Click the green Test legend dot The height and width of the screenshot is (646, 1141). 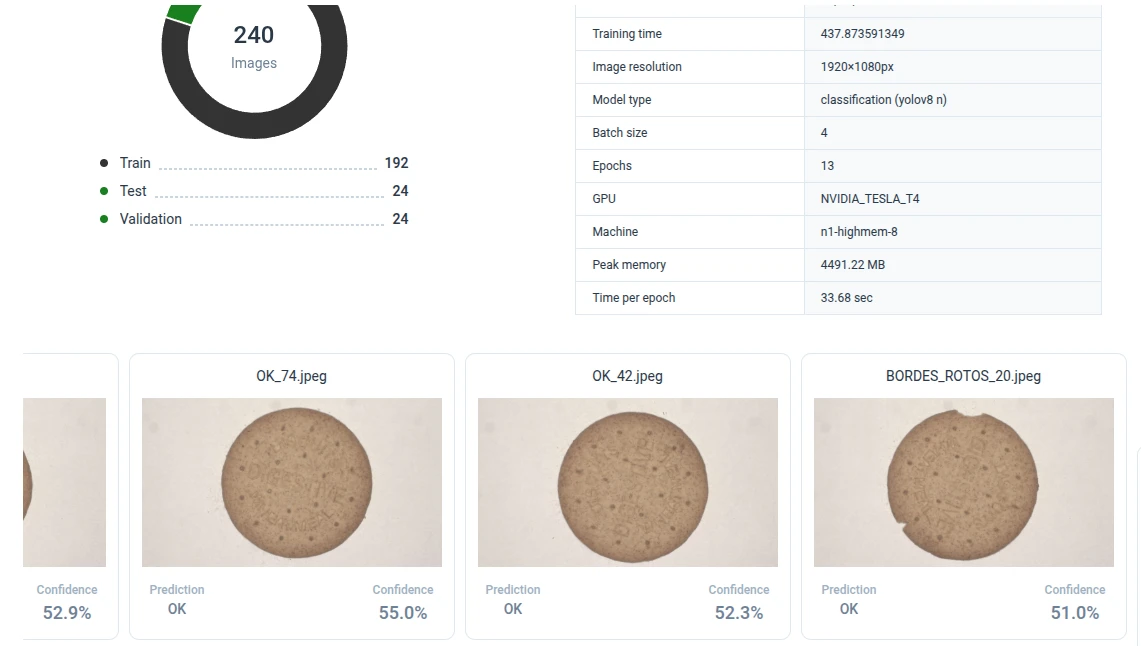pos(104,191)
